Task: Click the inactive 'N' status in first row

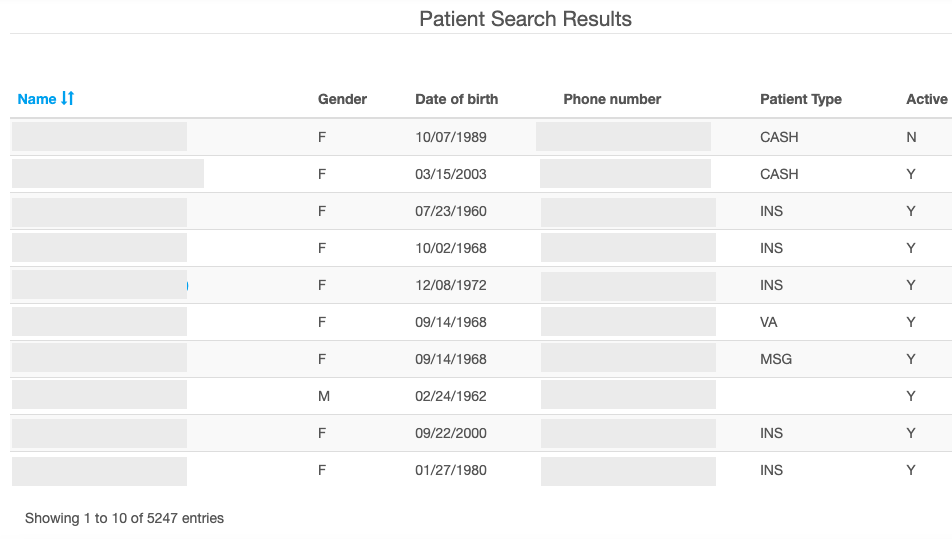Action: pos(911,137)
